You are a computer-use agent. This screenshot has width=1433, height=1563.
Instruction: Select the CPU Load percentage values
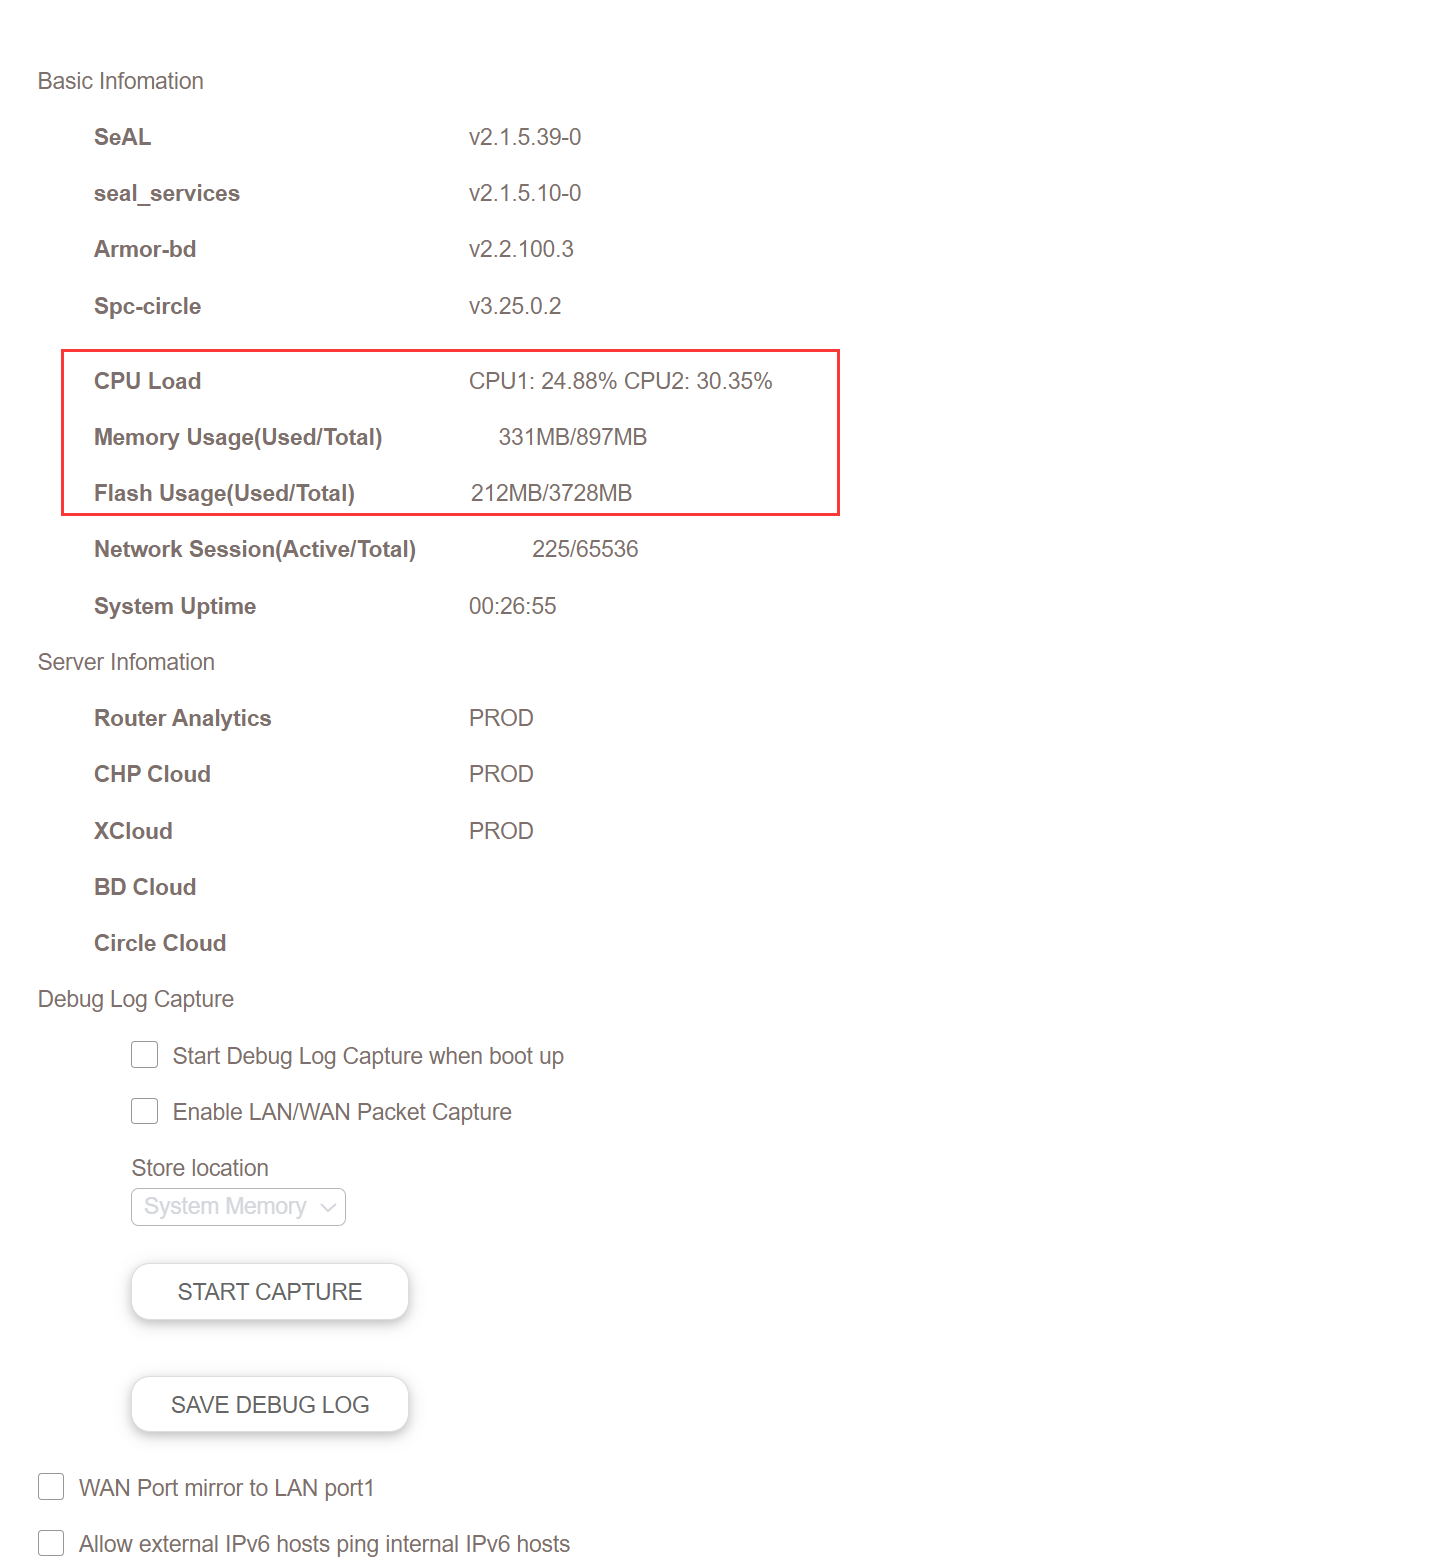tap(620, 381)
